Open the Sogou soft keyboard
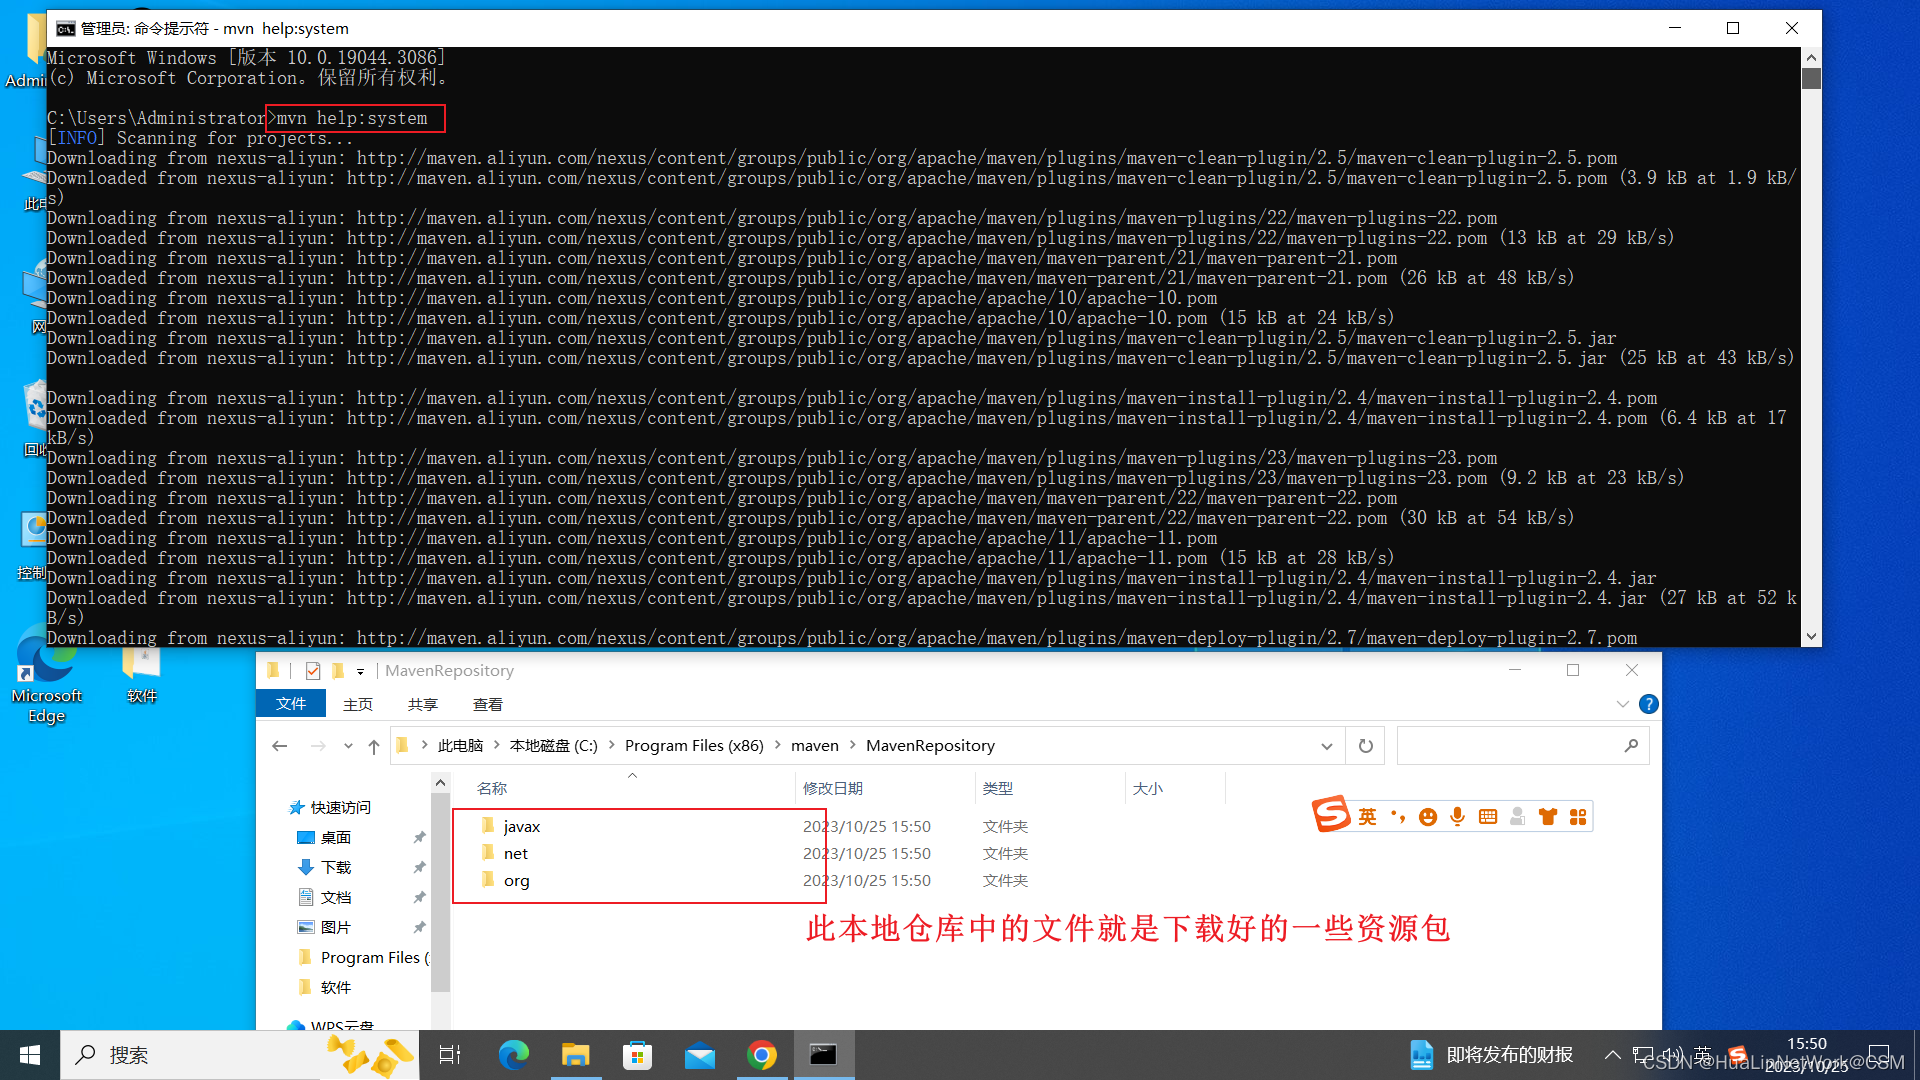This screenshot has width=1920, height=1080. tap(1488, 817)
